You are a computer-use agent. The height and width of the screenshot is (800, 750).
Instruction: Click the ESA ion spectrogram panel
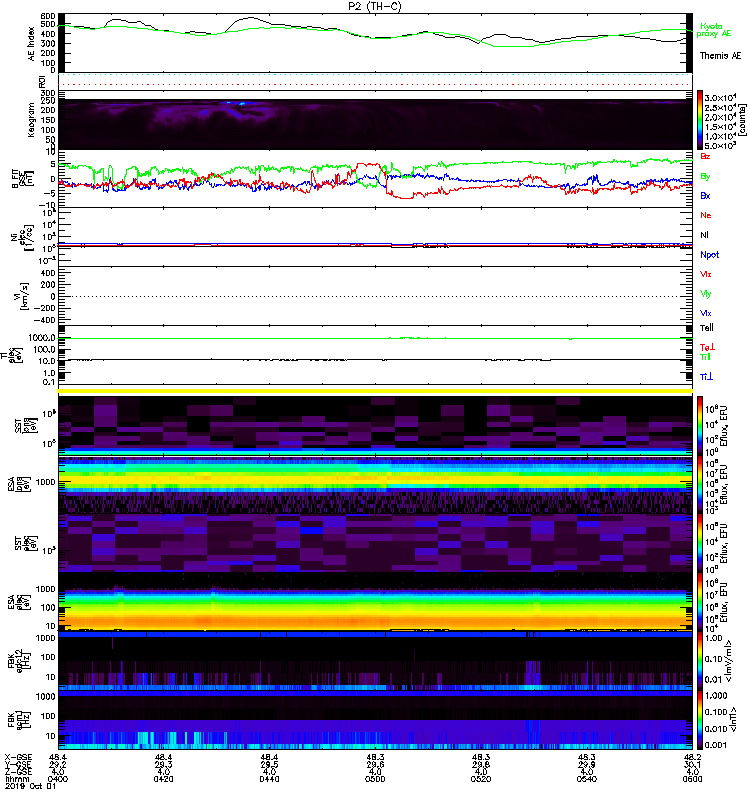pyautogui.click(x=375, y=484)
